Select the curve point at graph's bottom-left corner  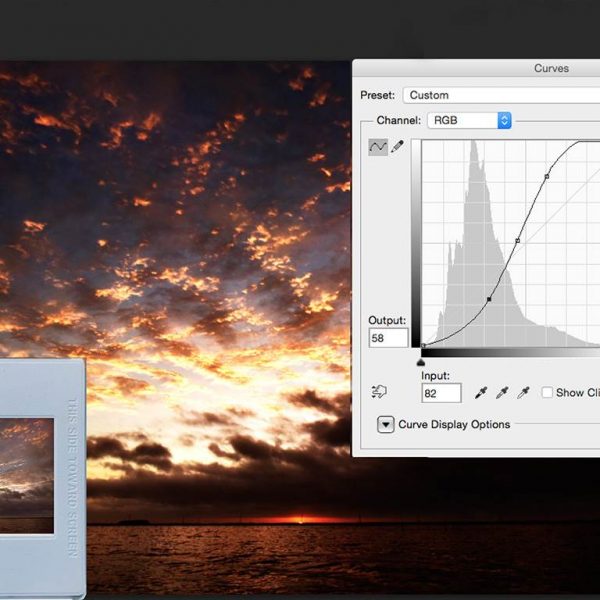pyautogui.click(x=423, y=346)
